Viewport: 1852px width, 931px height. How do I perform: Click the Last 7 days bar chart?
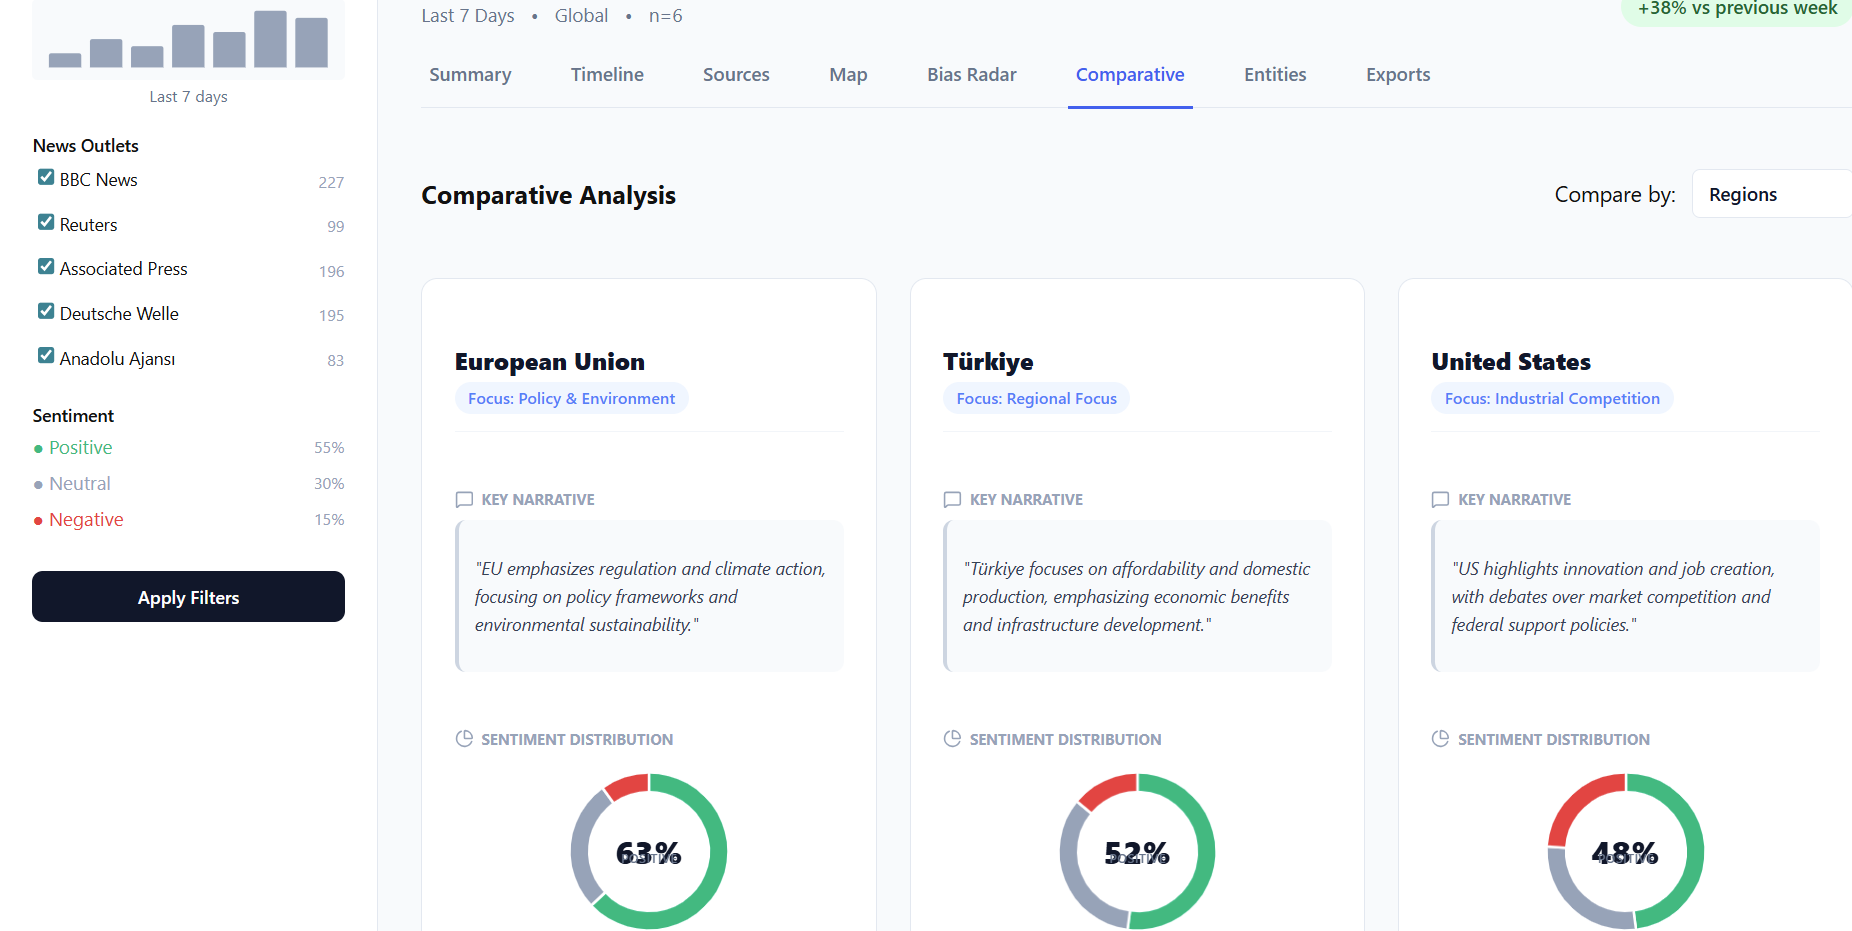pos(188,42)
